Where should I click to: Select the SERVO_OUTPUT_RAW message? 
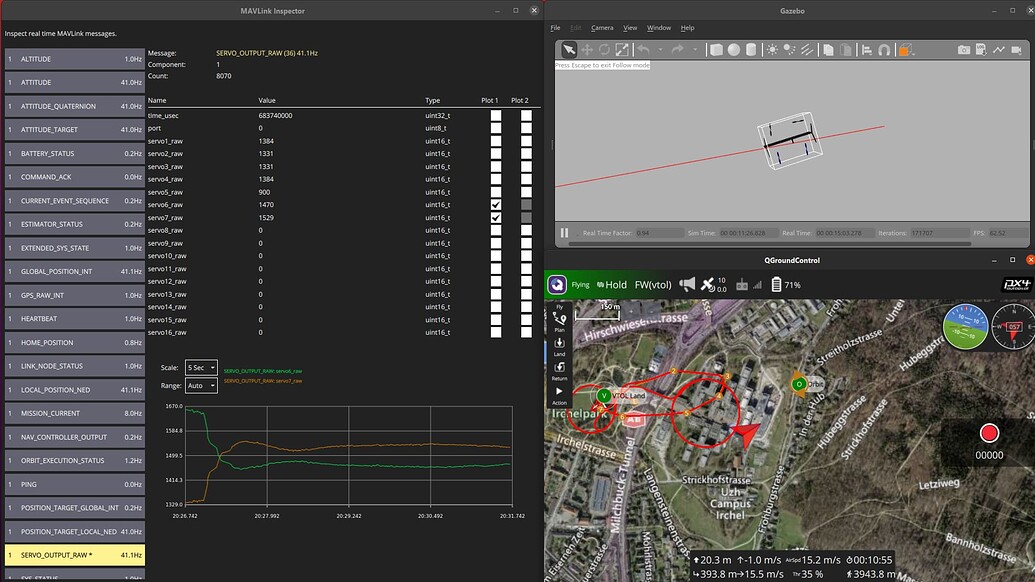75,555
